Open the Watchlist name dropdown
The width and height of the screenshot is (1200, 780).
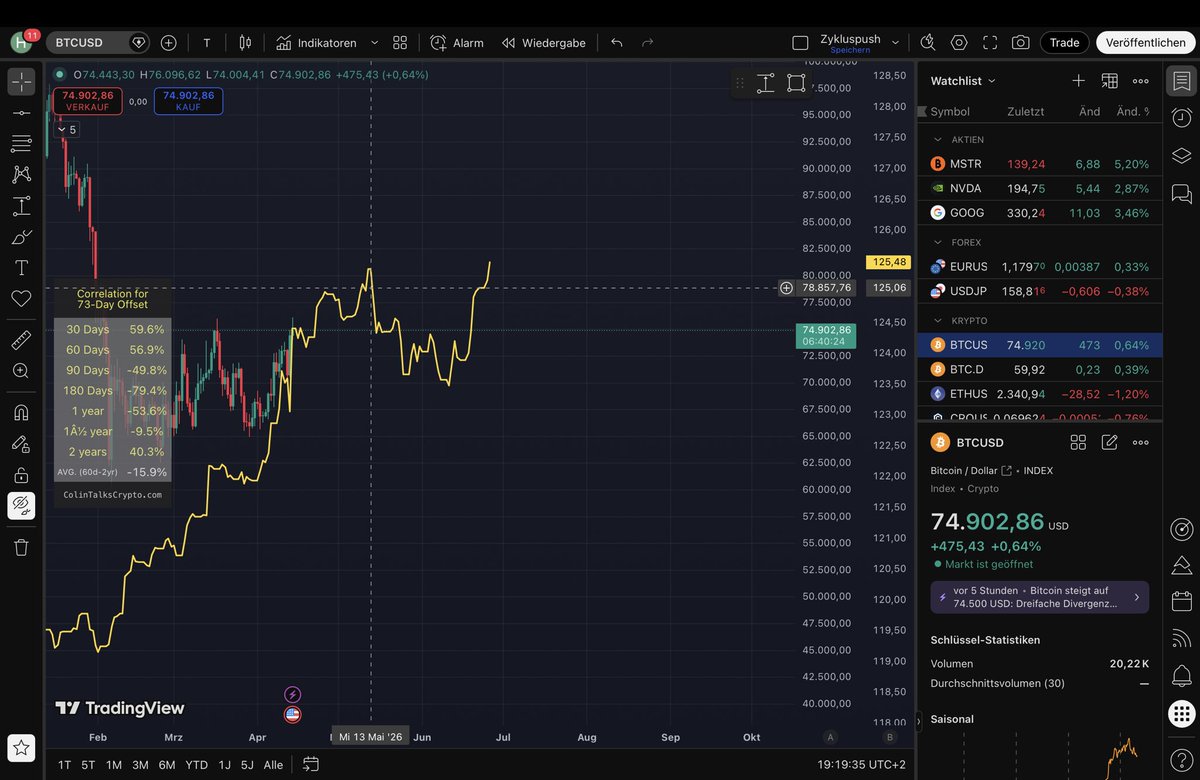click(x=963, y=81)
